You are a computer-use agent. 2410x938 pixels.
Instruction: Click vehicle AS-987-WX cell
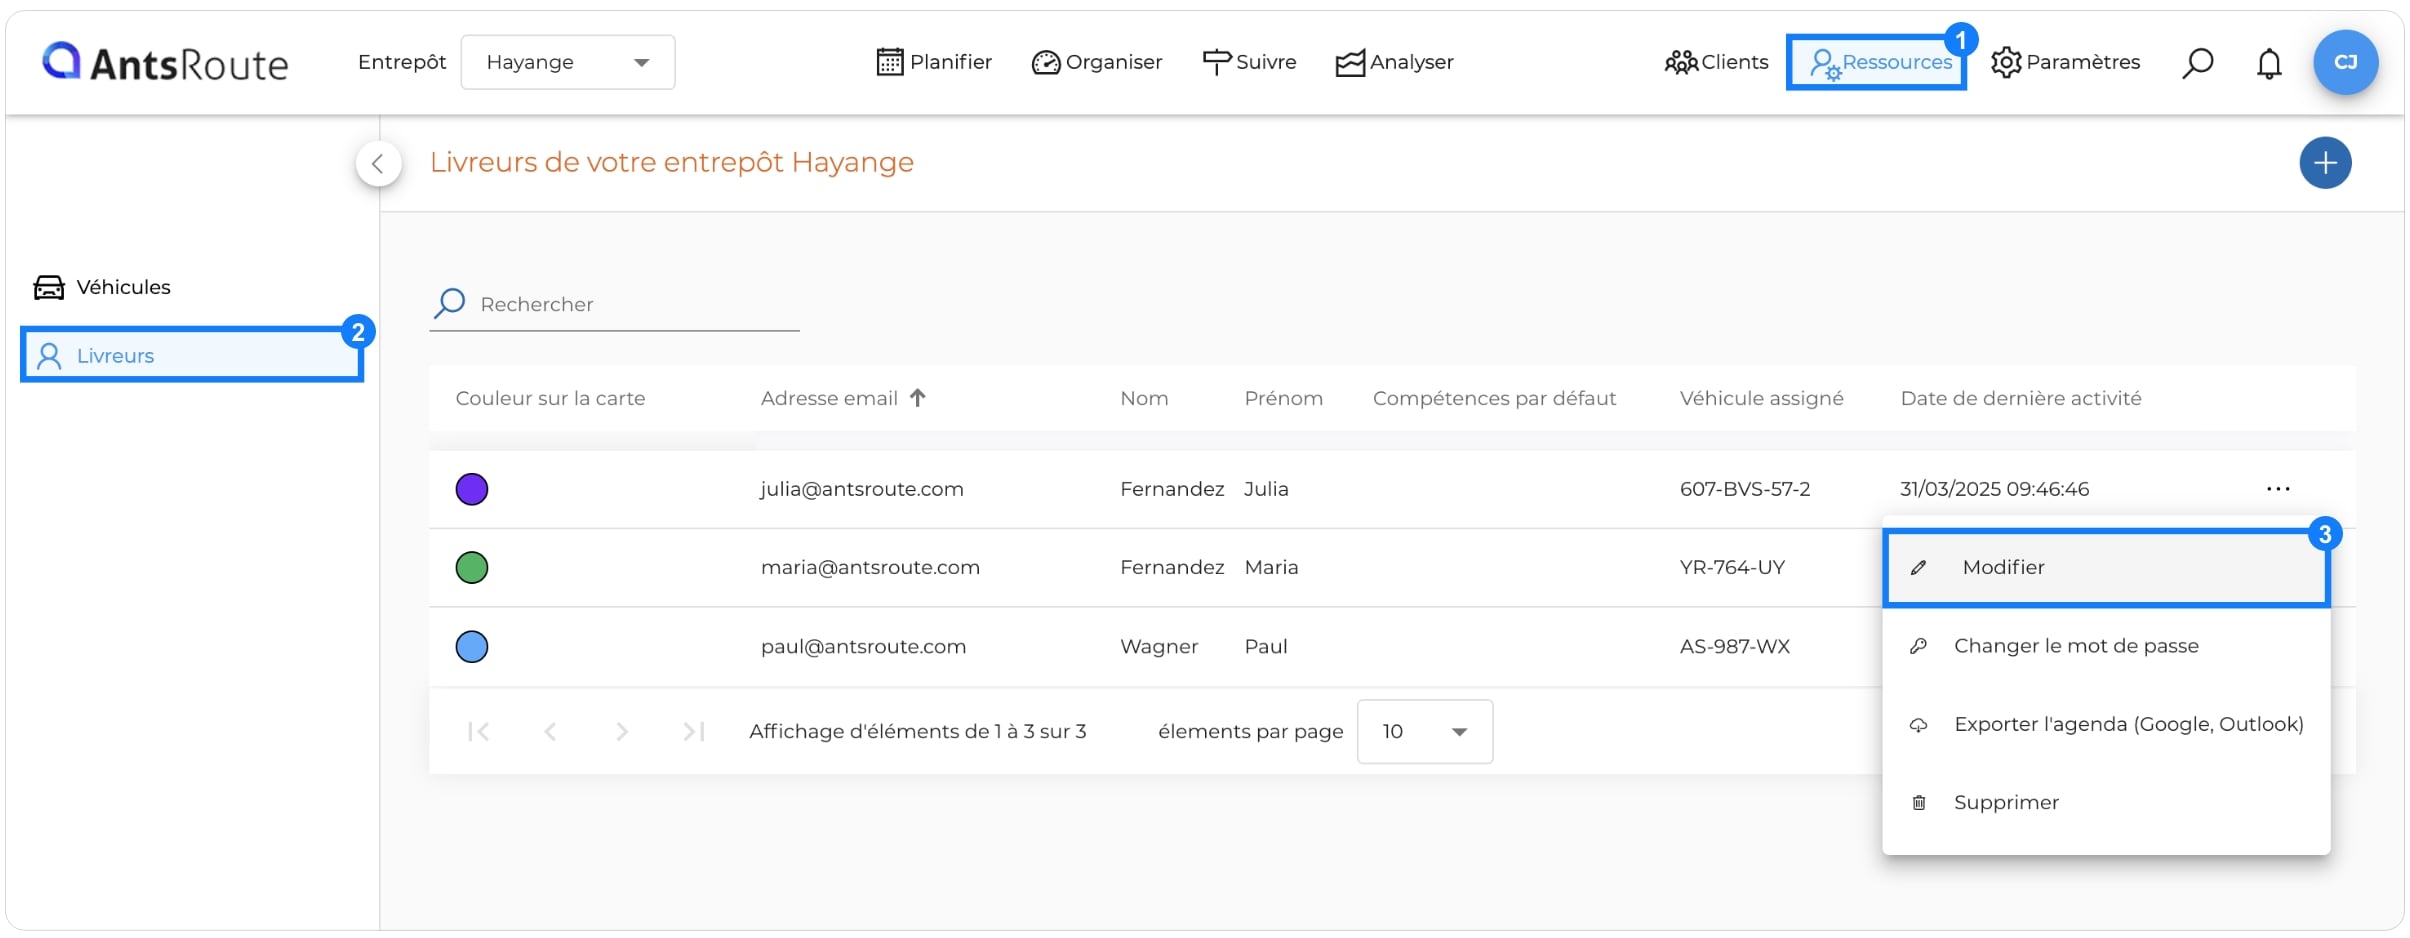click(1735, 646)
